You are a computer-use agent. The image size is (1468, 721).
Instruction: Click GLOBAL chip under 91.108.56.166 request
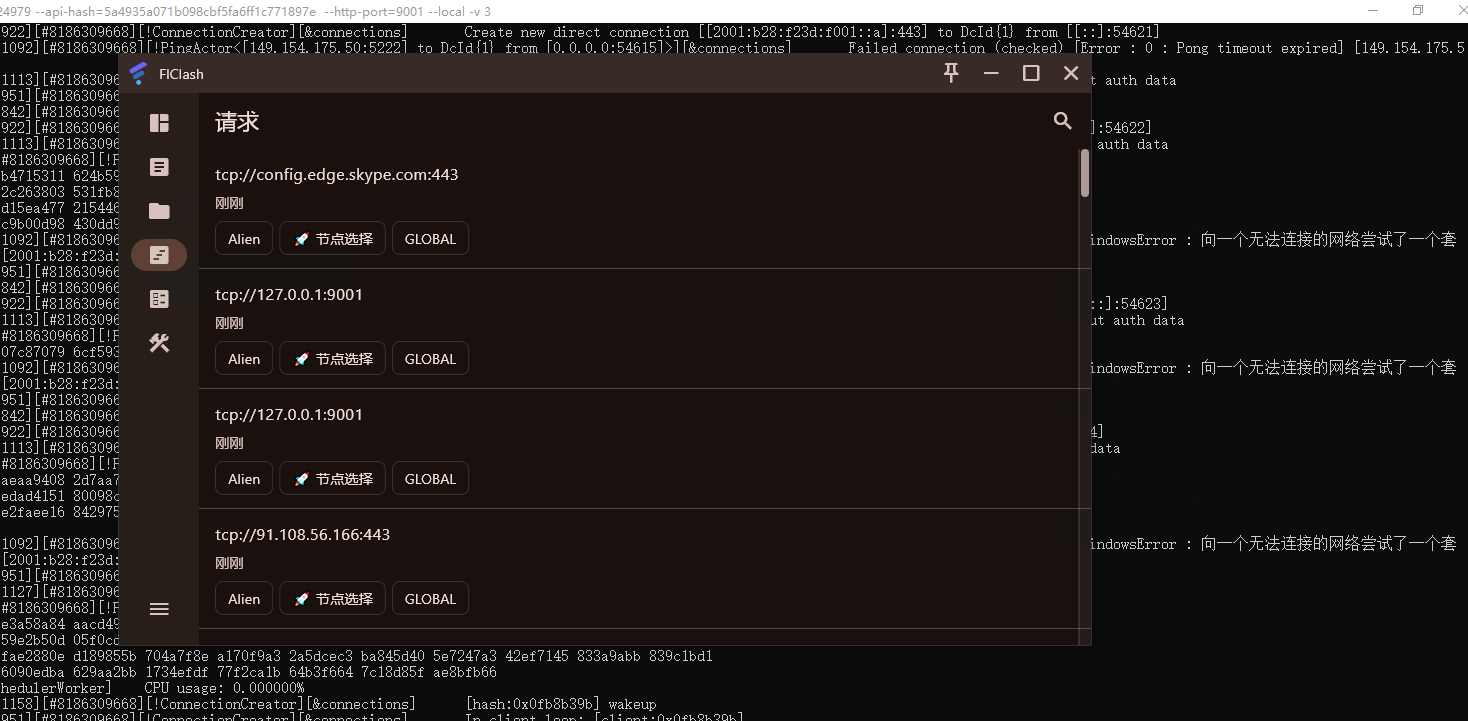pyautogui.click(x=430, y=599)
